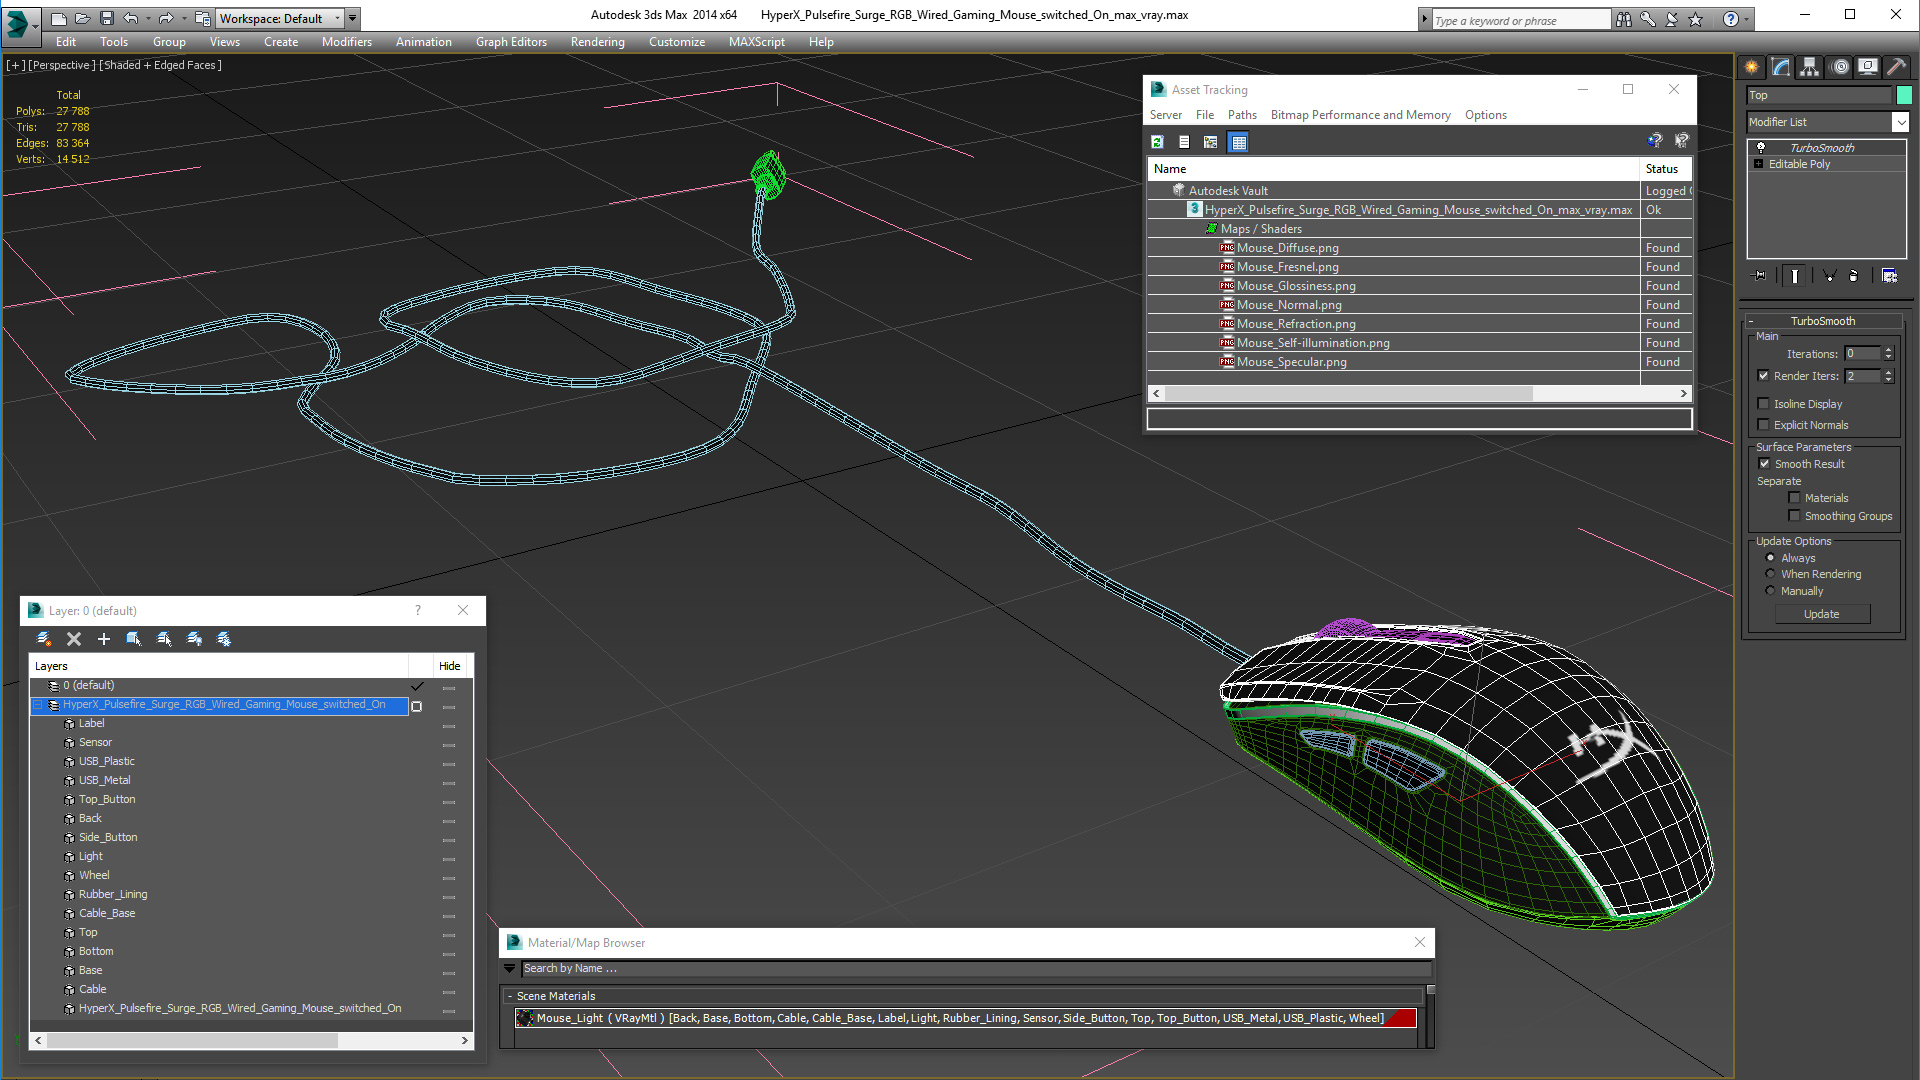Open the MAXScript menu
Viewport: 1920px width, 1080px height.
756,42
